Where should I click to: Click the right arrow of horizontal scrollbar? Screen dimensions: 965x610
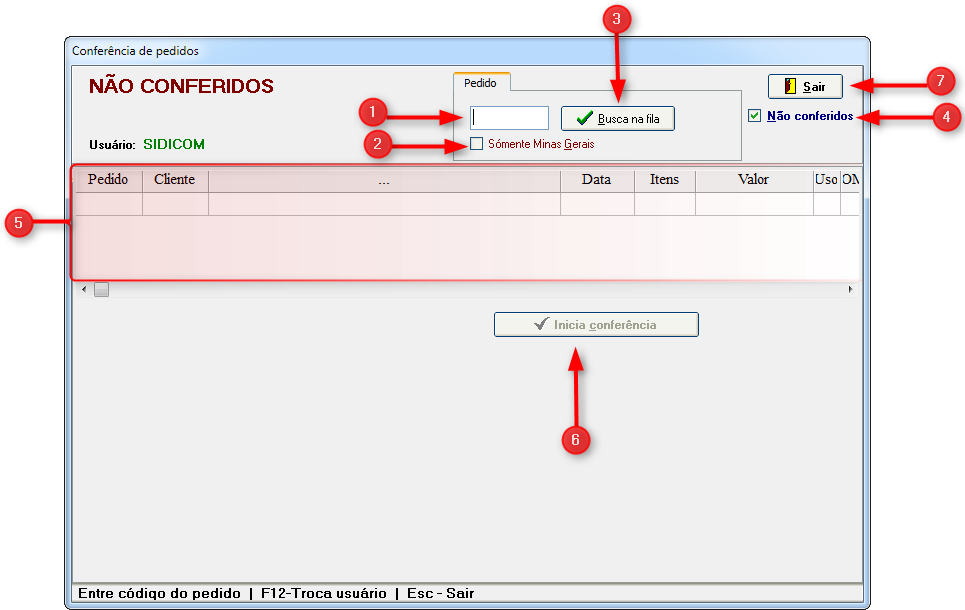click(851, 289)
